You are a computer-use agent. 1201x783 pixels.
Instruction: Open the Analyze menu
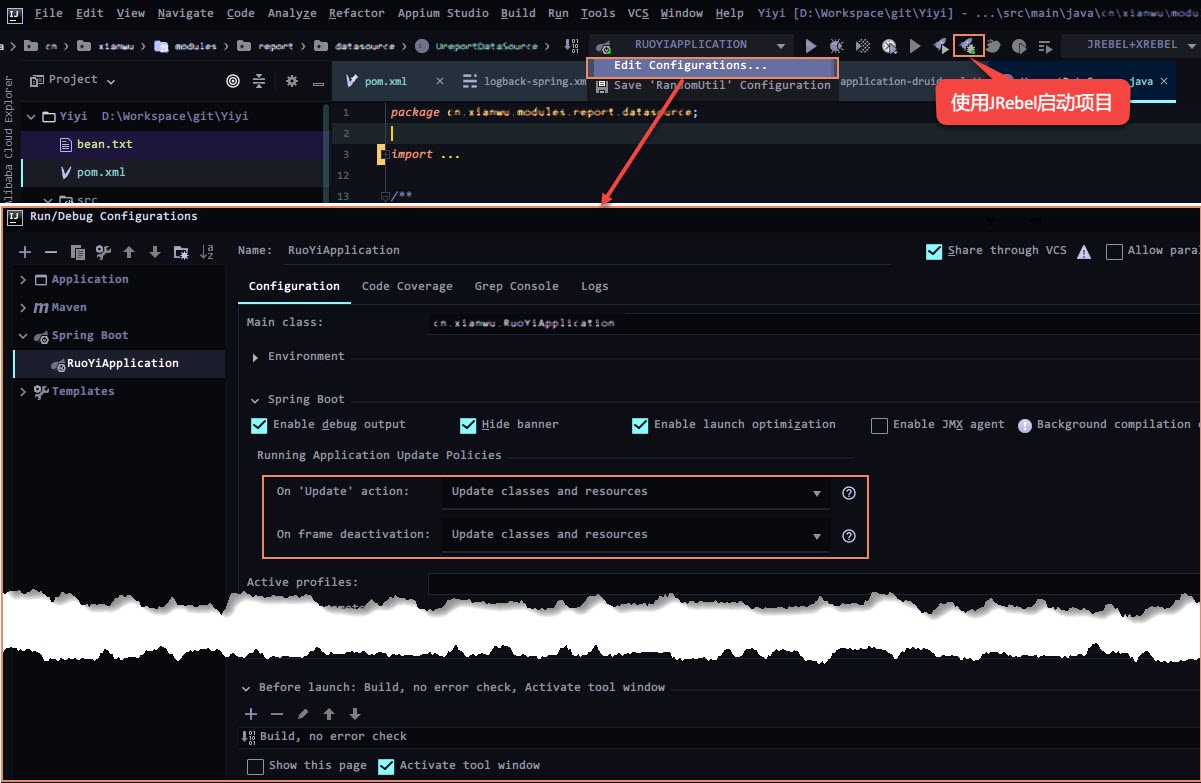click(x=292, y=13)
